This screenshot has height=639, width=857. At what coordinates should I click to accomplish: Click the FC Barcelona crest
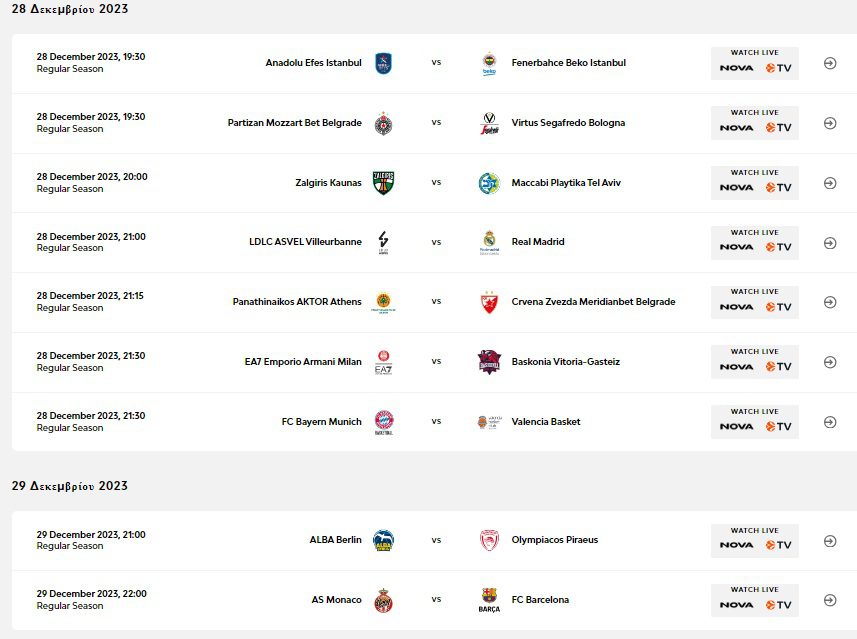click(489, 601)
